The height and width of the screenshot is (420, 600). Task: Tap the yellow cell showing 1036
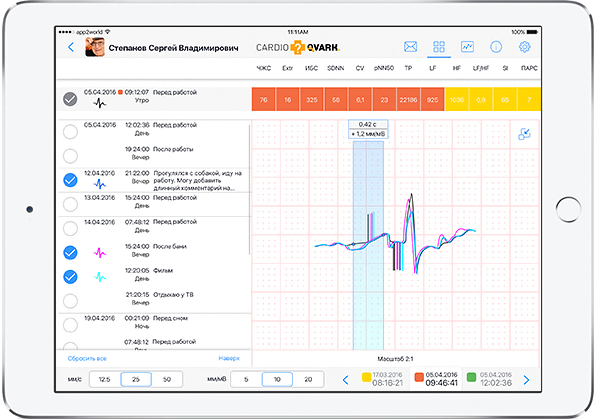pos(457,99)
